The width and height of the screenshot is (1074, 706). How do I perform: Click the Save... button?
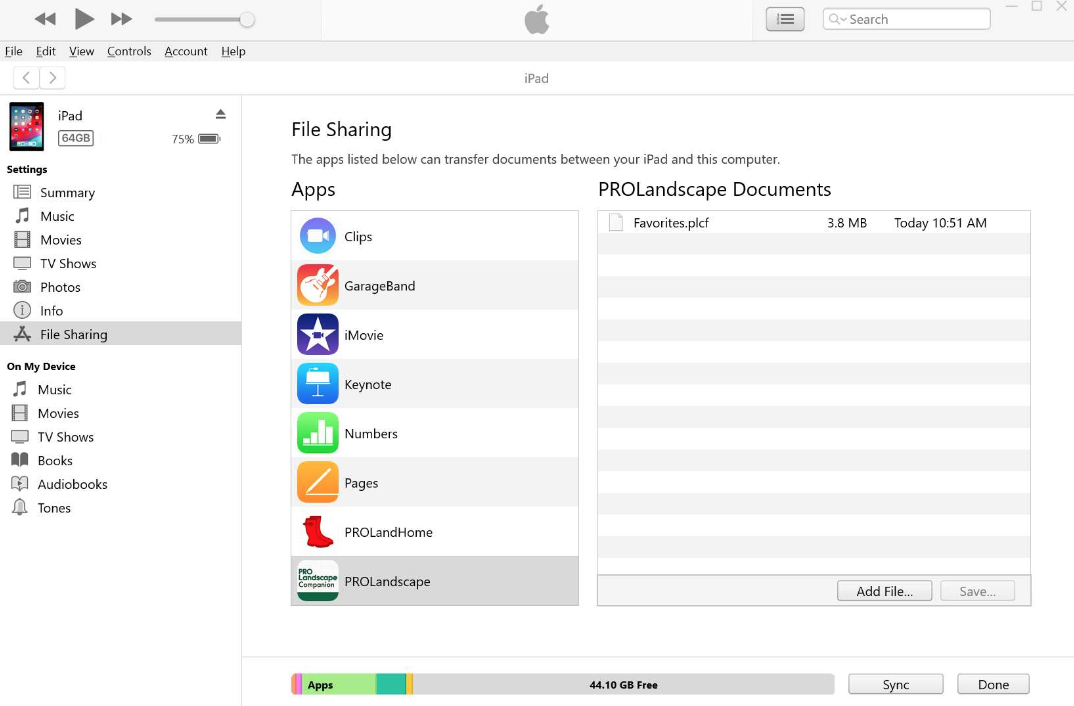tap(977, 591)
